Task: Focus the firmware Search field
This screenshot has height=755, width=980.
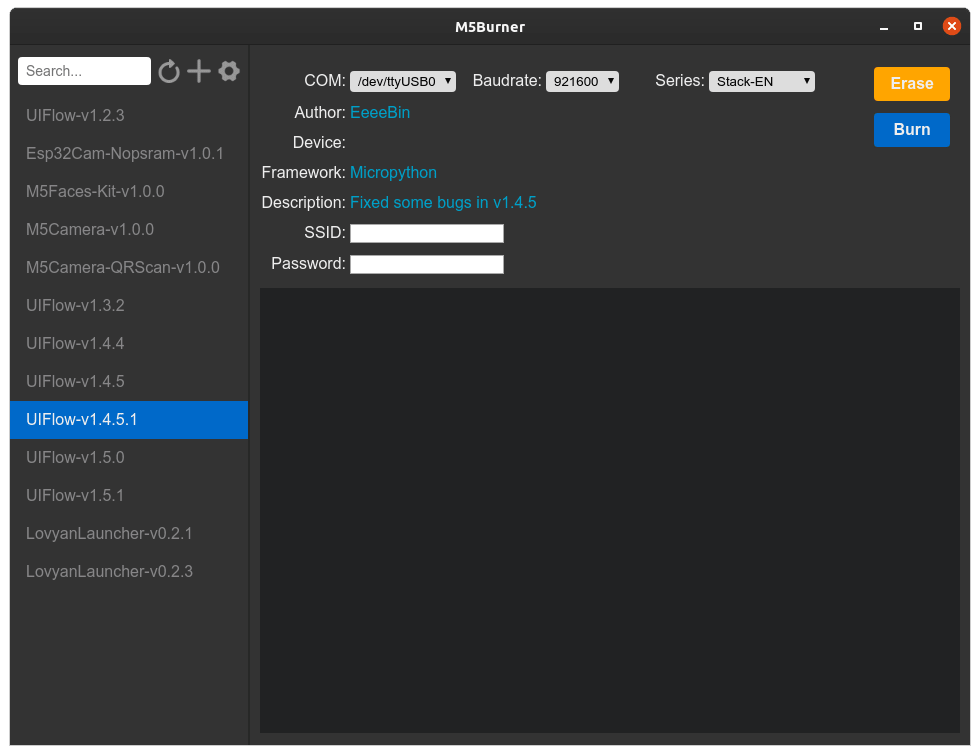Action: tap(84, 71)
